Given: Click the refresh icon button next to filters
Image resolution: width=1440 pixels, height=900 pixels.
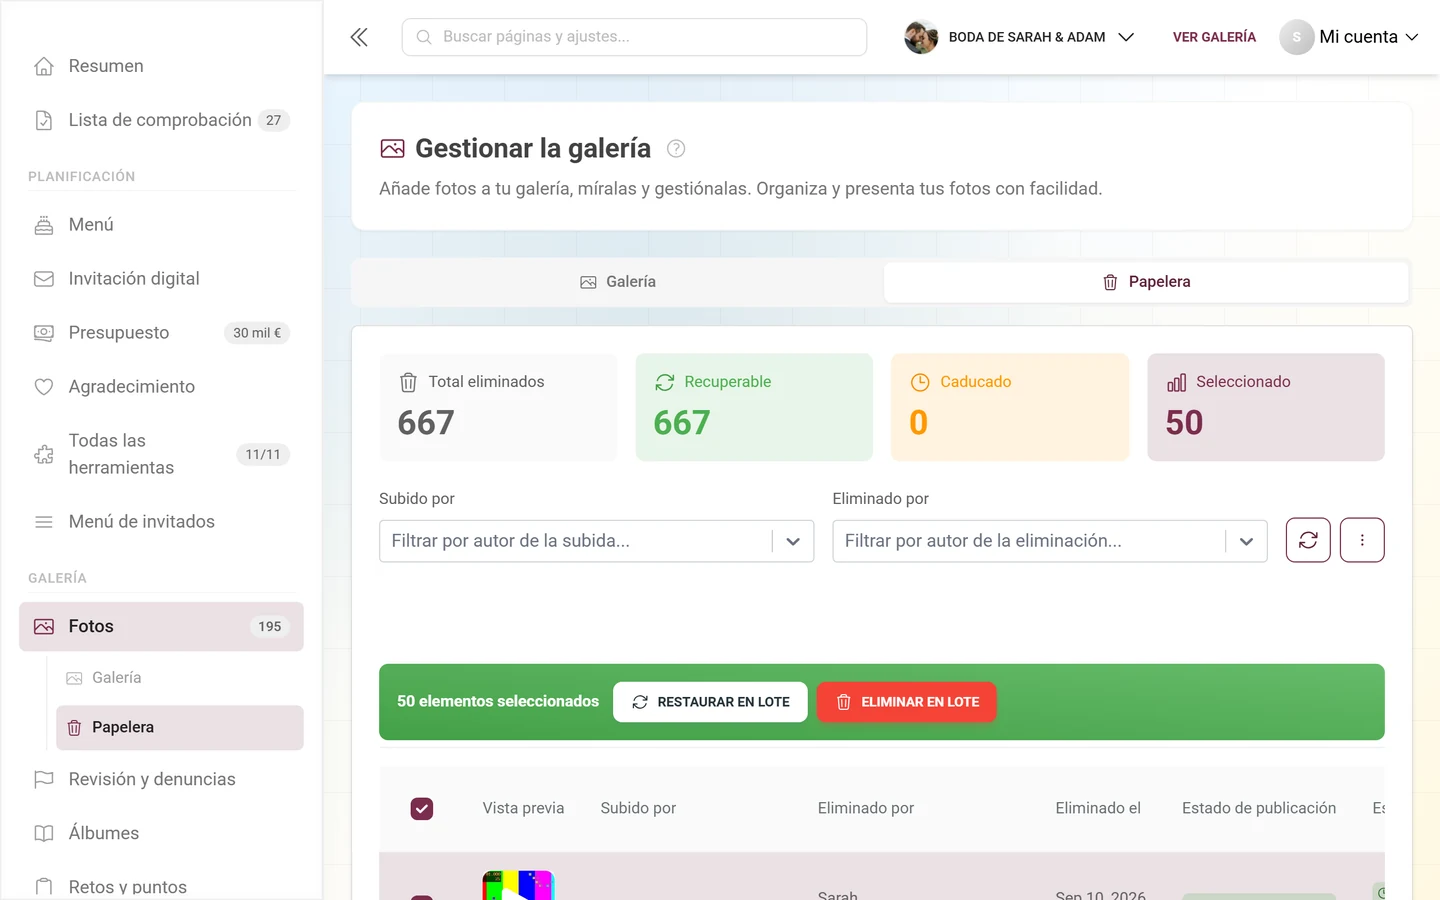Looking at the screenshot, I should point(1308,540).
